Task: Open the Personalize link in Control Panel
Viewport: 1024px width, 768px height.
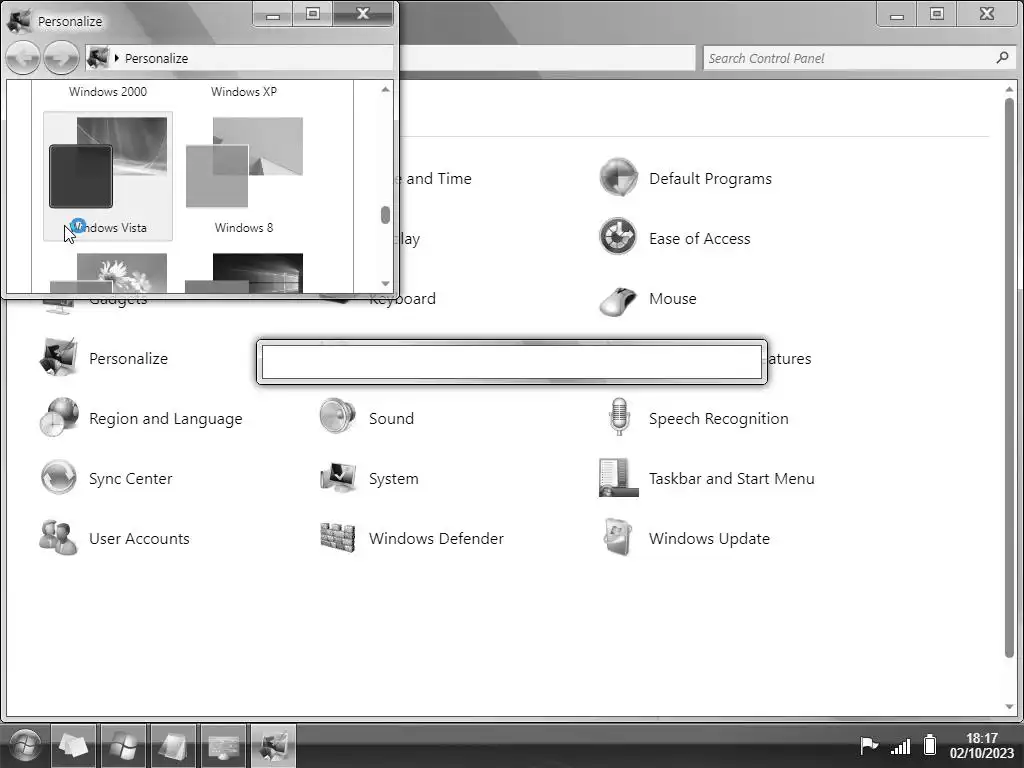Action: [128, 359]
